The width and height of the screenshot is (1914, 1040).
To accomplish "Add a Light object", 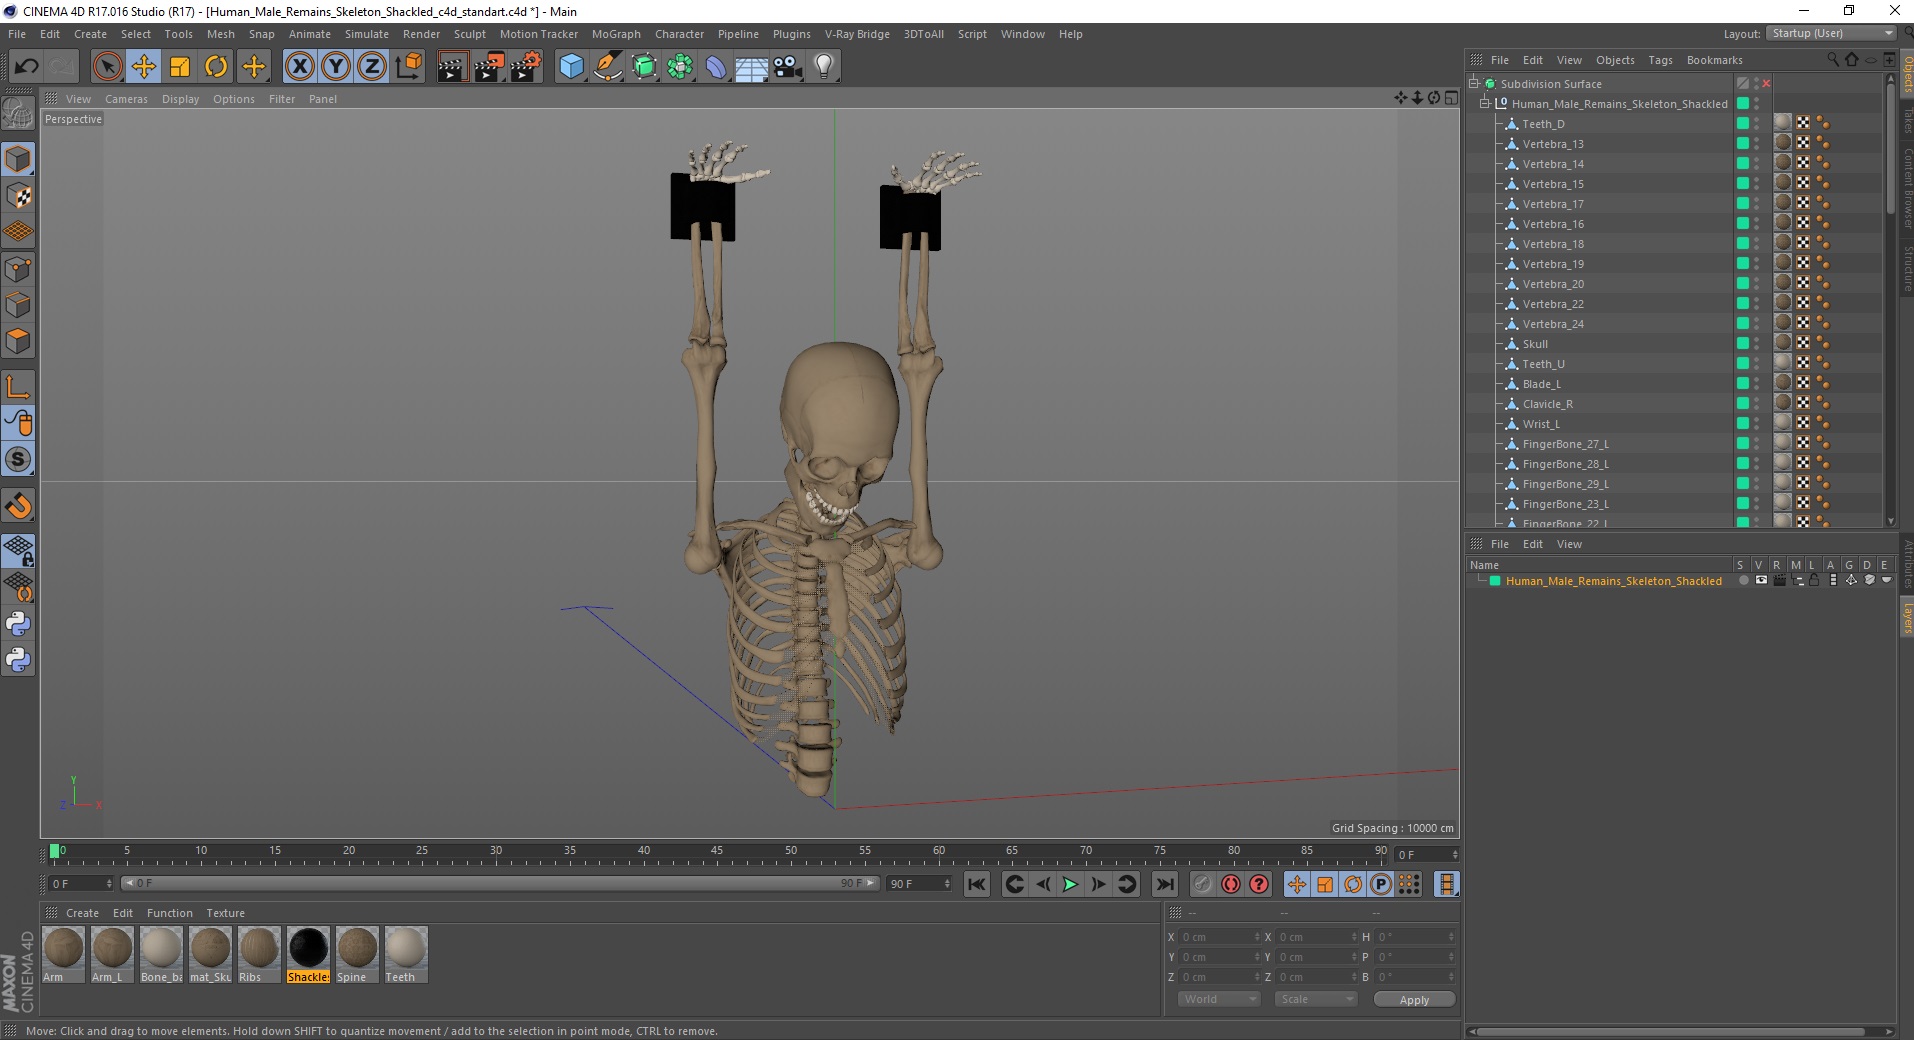I will [823, 67].
